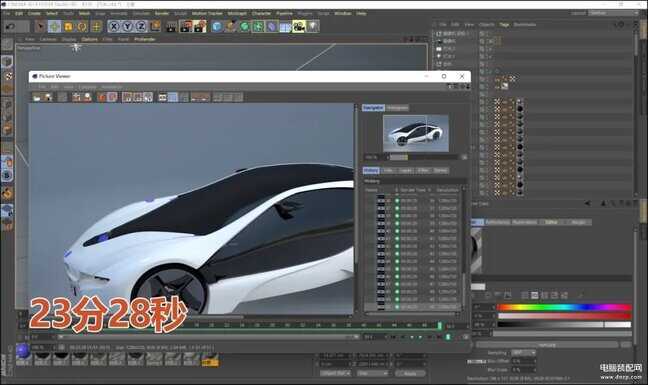This screenshot has height=385, width=648.
Task: Click the Y axis lock icon
Action: pos(128,27)
